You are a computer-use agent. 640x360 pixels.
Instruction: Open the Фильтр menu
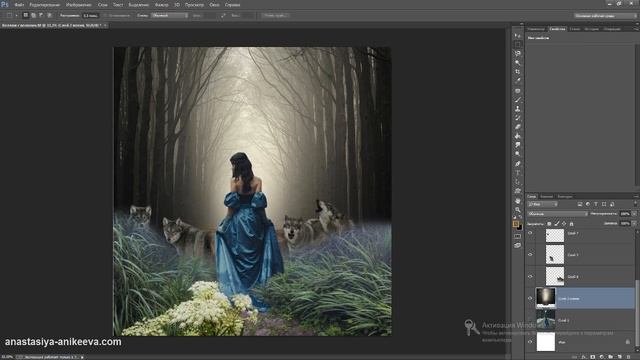coord(162,5)
